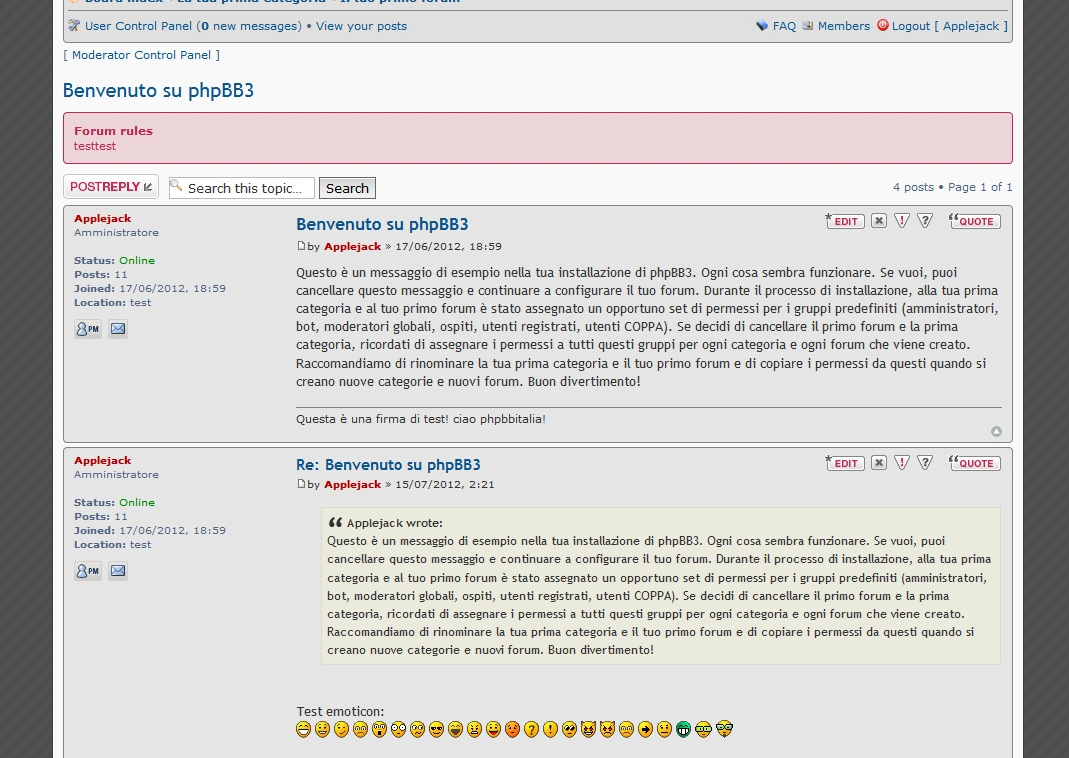1069x758 pixels.
Task: Open 'View your posts' link
Action: pyautogui.click(x=361, y=26)
